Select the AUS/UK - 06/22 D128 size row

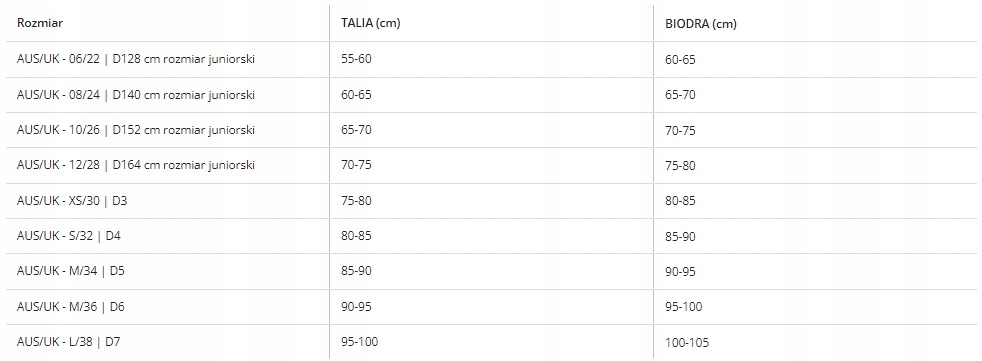tap(491, 60)
